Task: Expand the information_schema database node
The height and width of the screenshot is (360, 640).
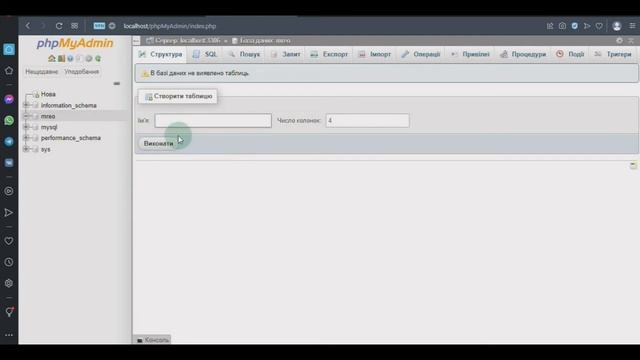Action: 26,105
